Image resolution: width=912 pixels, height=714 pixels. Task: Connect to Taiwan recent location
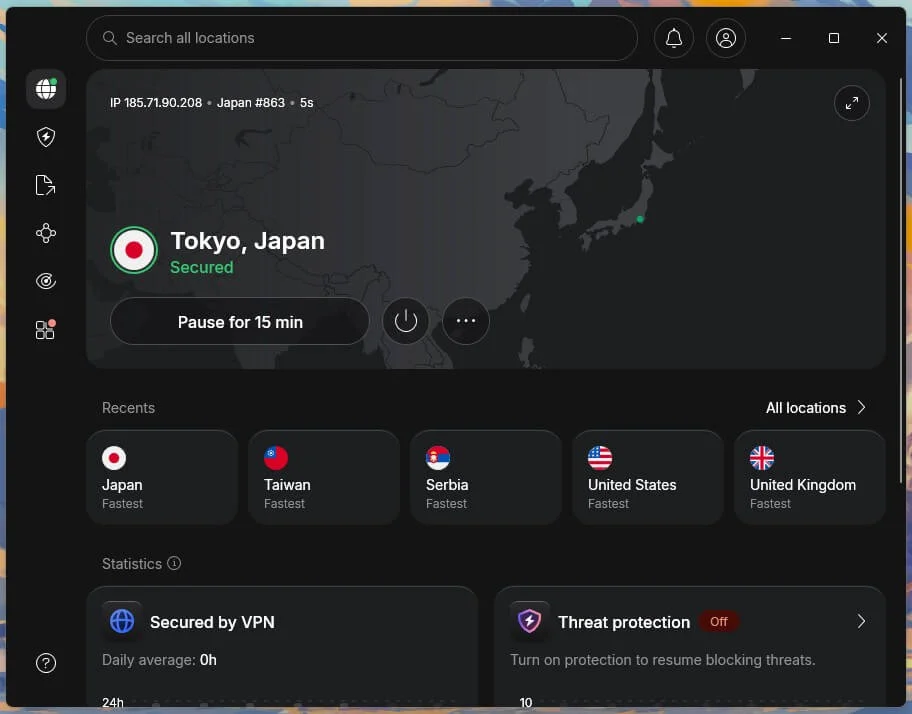324,477
